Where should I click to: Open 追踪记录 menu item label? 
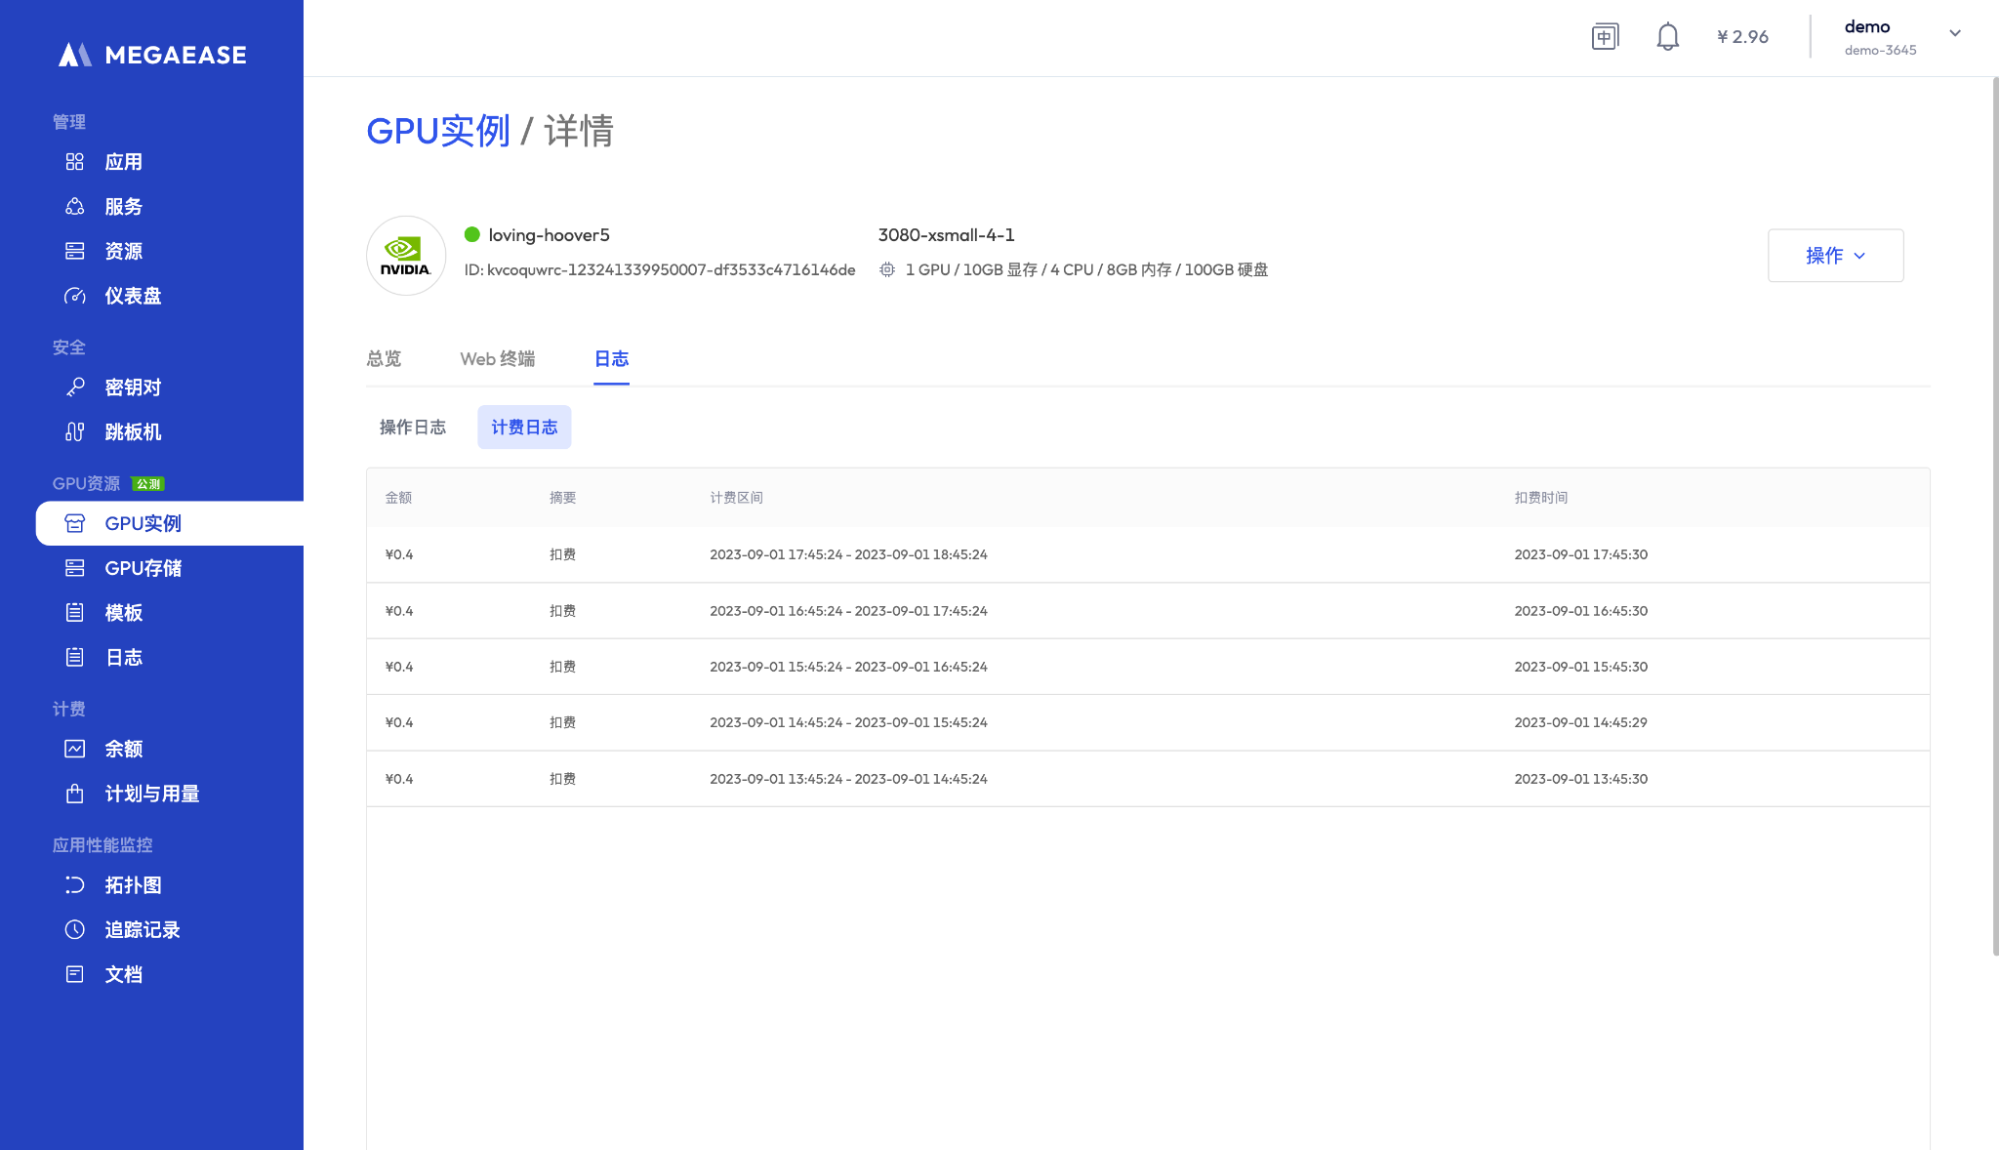[143, 930]
